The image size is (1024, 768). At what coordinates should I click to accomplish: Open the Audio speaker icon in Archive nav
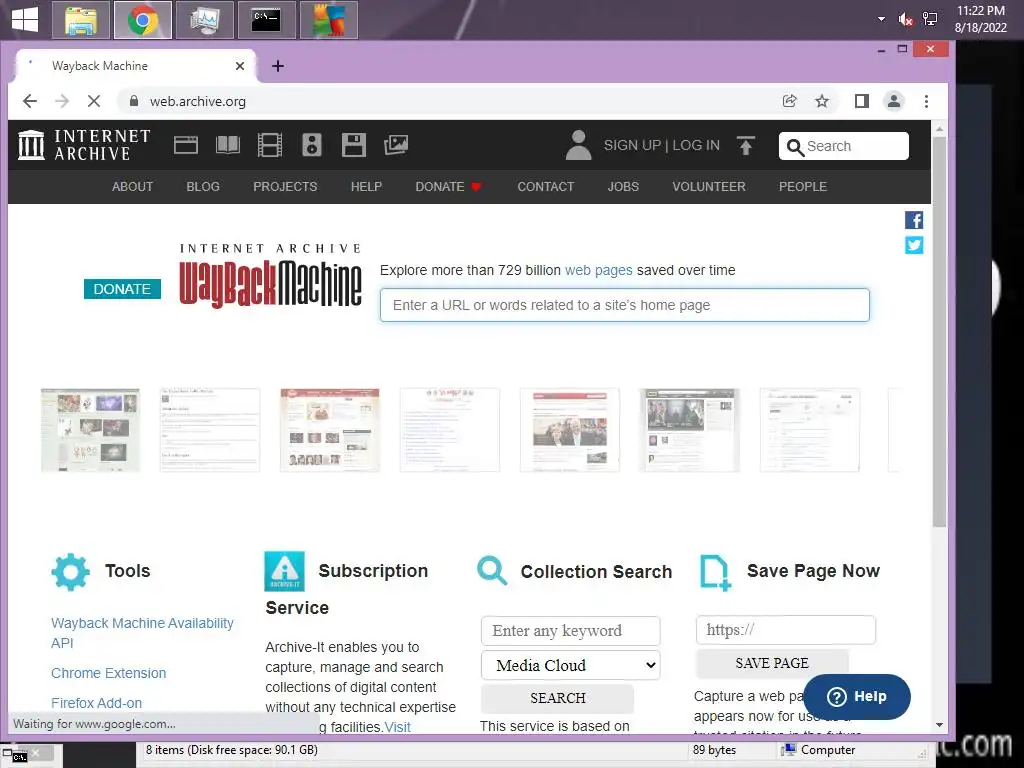point(312,145)
